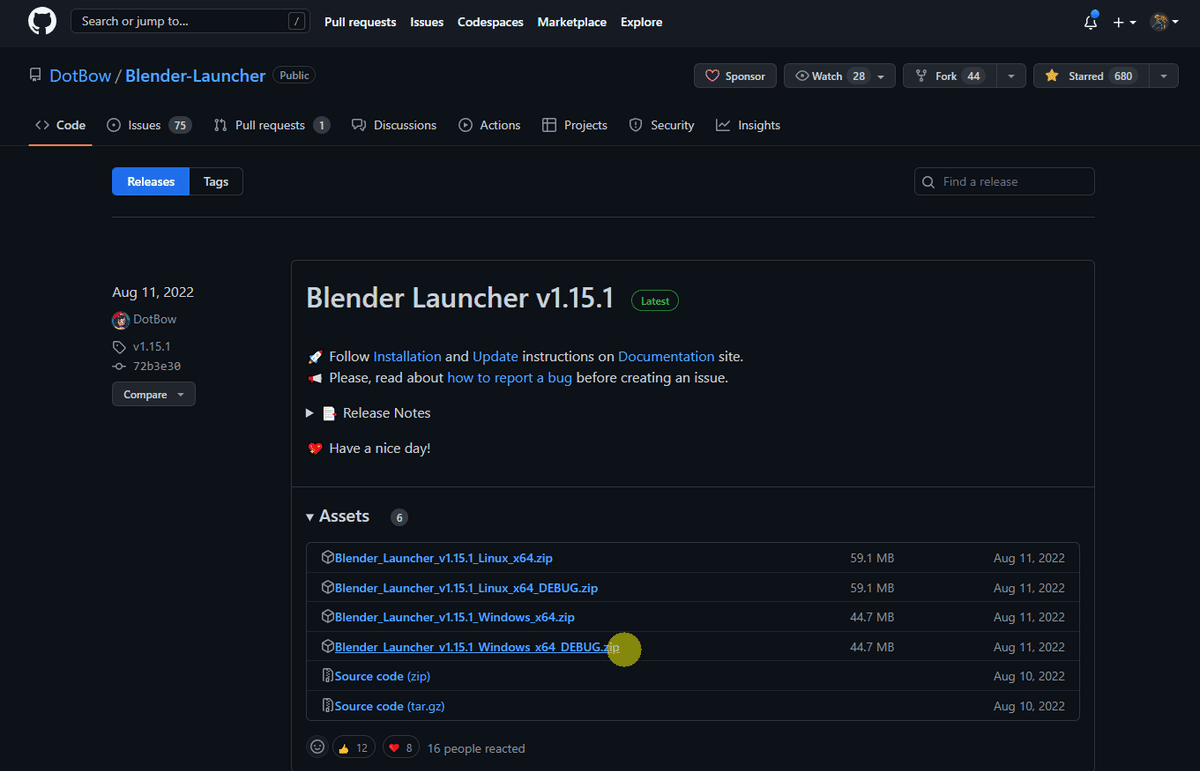Click the package icon beside the Linux x64 asset
The height and width of the screenshot is (771, 1200).
328,558
